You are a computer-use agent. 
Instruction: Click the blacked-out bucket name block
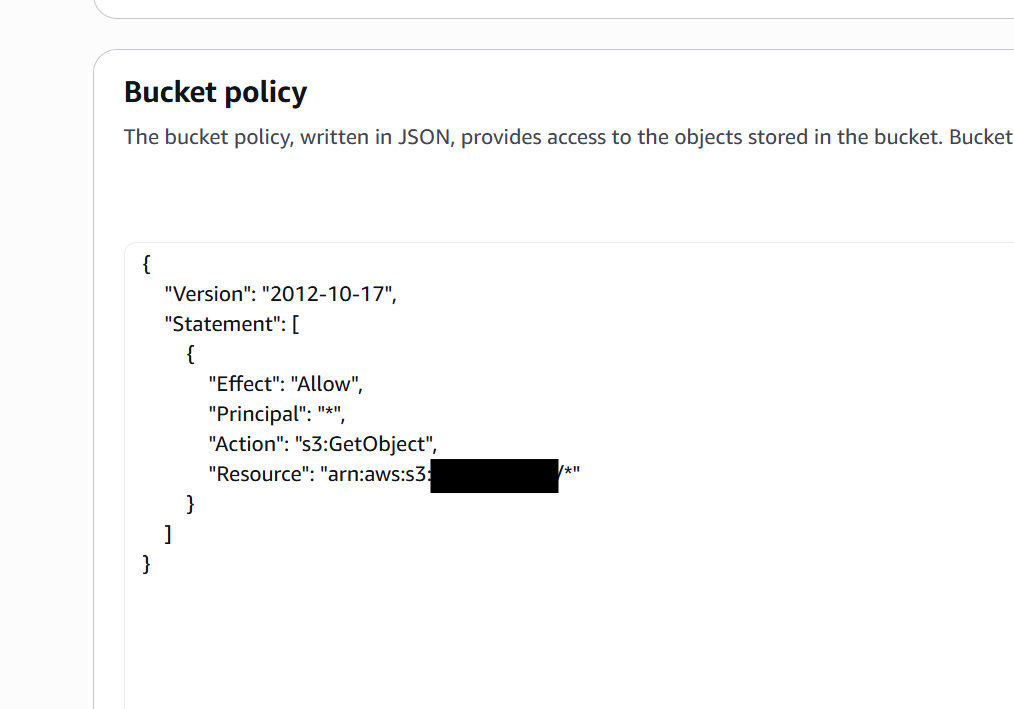(x=494, y=475)
